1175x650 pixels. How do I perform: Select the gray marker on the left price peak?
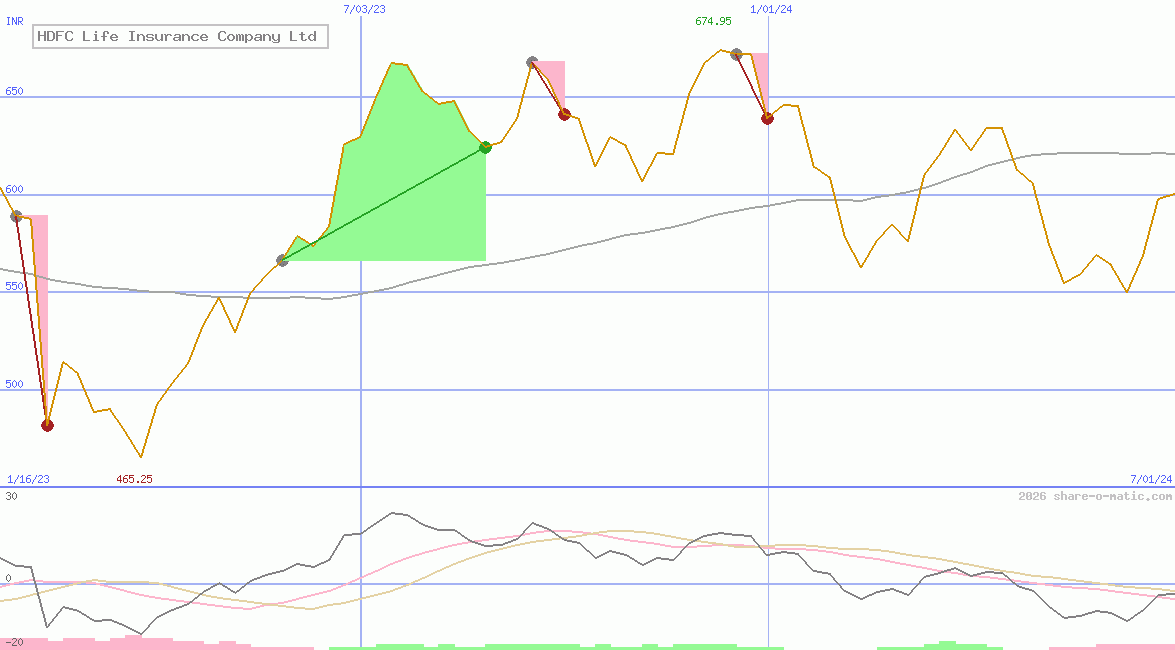point(17,214)
